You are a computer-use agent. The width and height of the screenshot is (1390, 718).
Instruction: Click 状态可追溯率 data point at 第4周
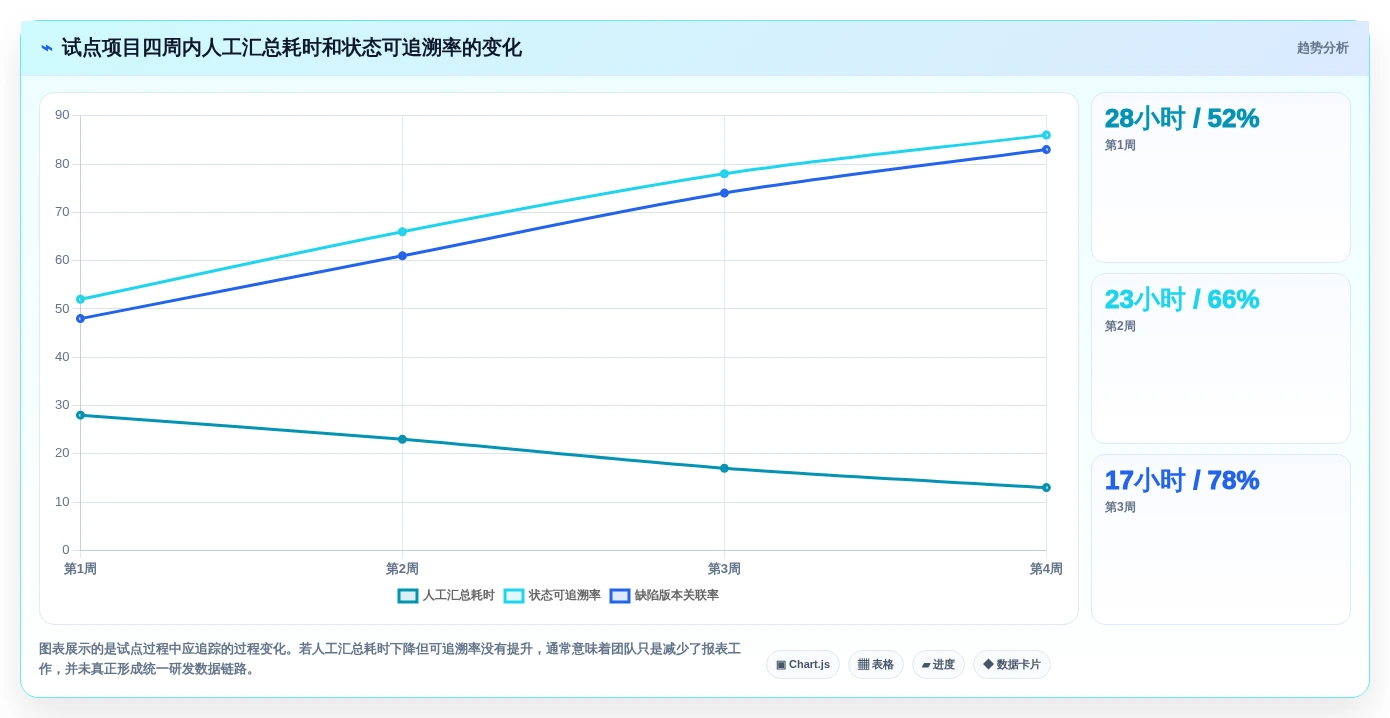pos(1047,135)
